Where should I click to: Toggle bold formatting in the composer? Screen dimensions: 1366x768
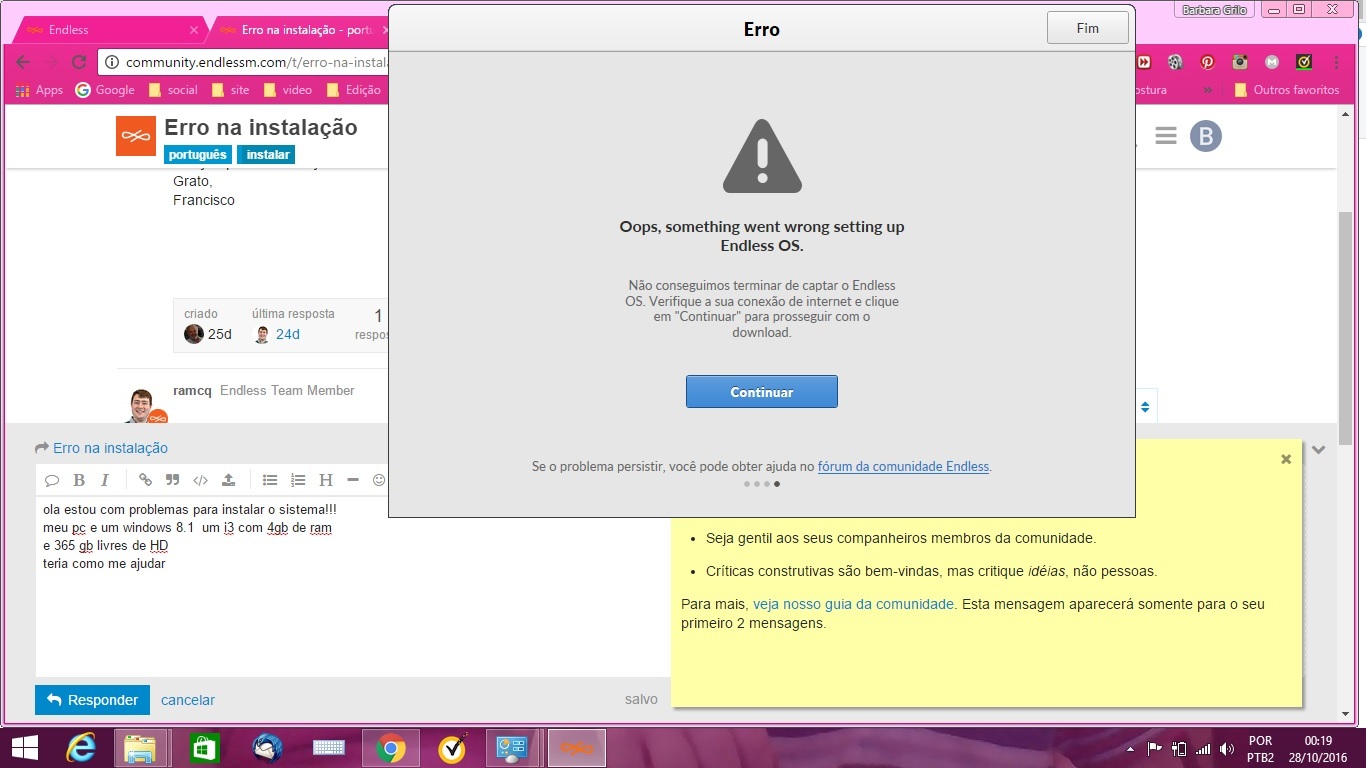[x=79, y=480]
